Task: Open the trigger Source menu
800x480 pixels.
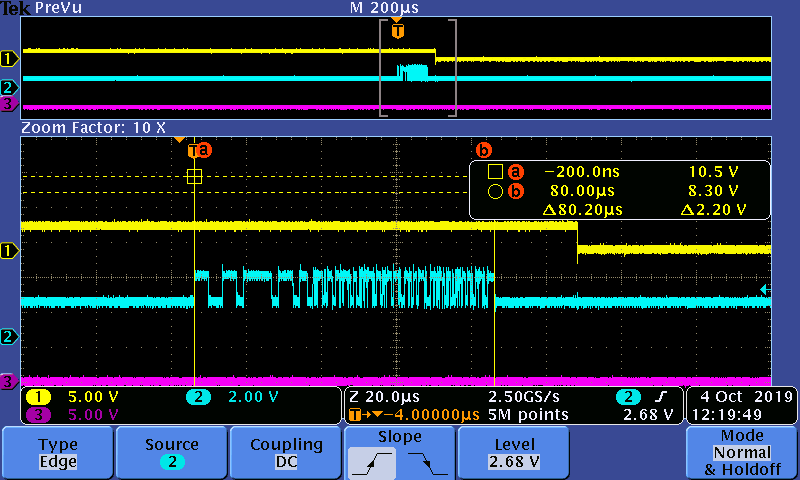Action: (x=171, y=452)
